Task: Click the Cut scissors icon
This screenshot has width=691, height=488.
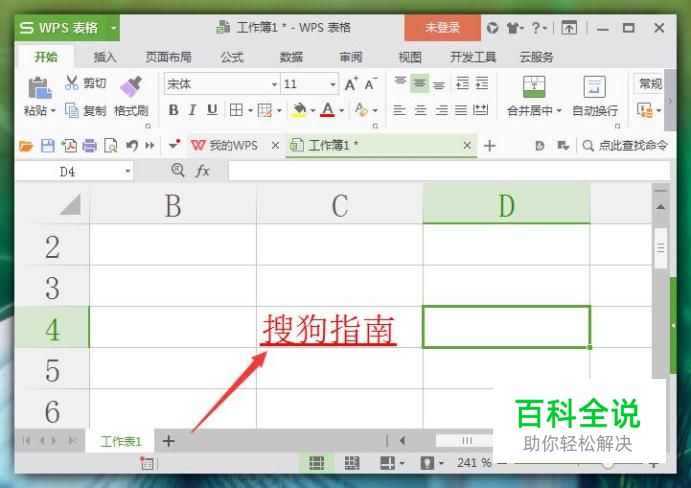Action: point(71,82)
